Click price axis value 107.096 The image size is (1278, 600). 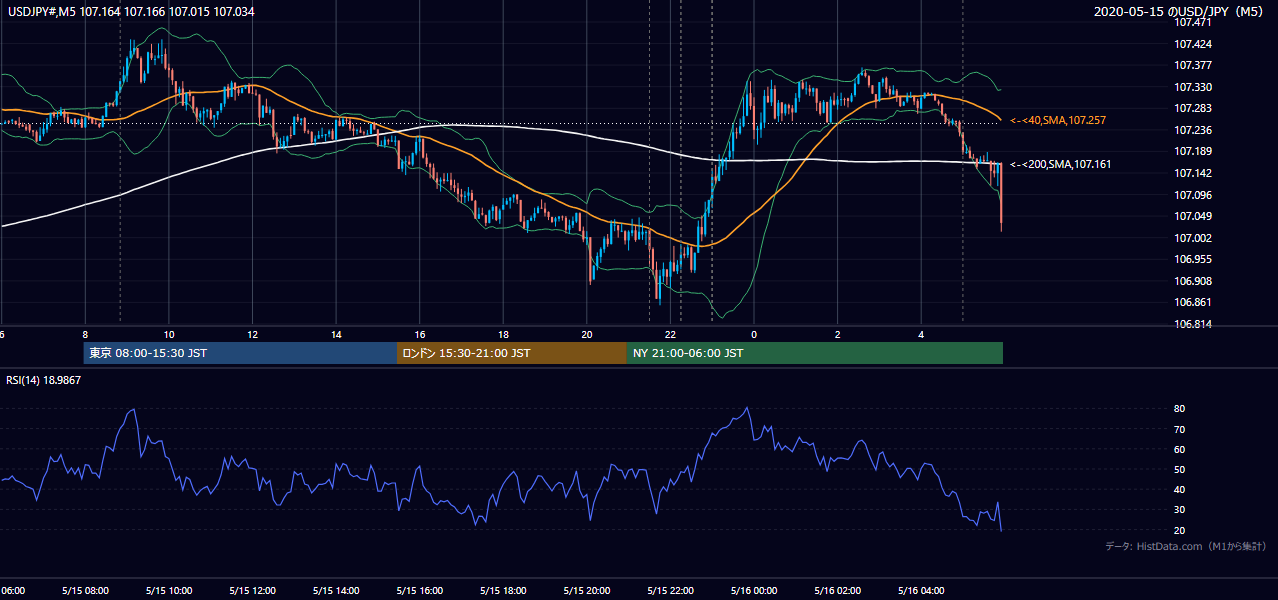coord(1193,196)
